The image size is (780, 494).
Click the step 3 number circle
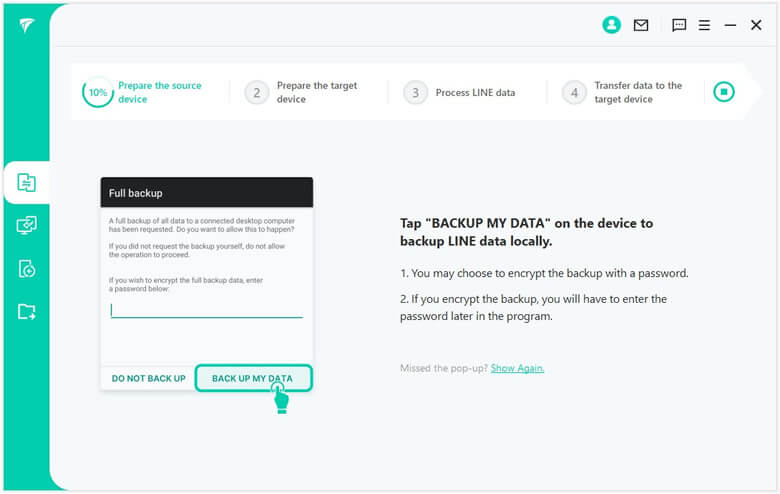(x=415, y=93)
